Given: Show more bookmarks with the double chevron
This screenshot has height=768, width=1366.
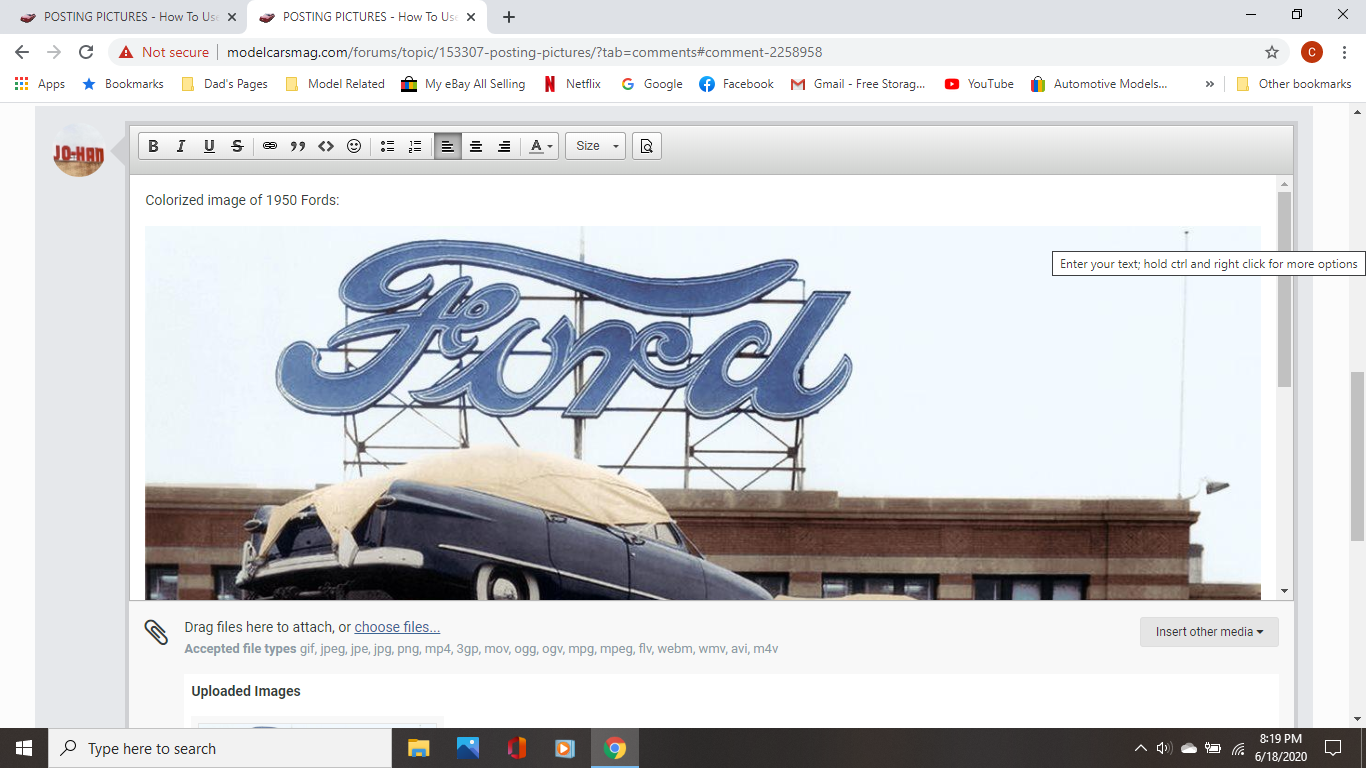Looking at the screenshot, I should point(1210,84).
